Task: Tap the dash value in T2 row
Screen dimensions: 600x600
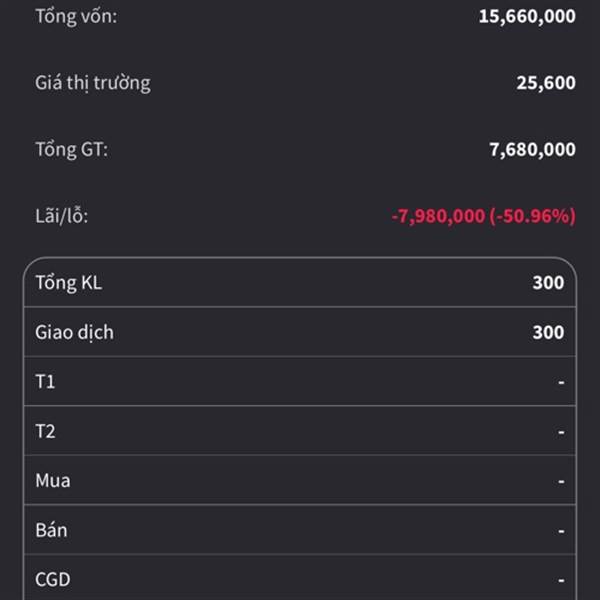Action: (x=561, y=432)
